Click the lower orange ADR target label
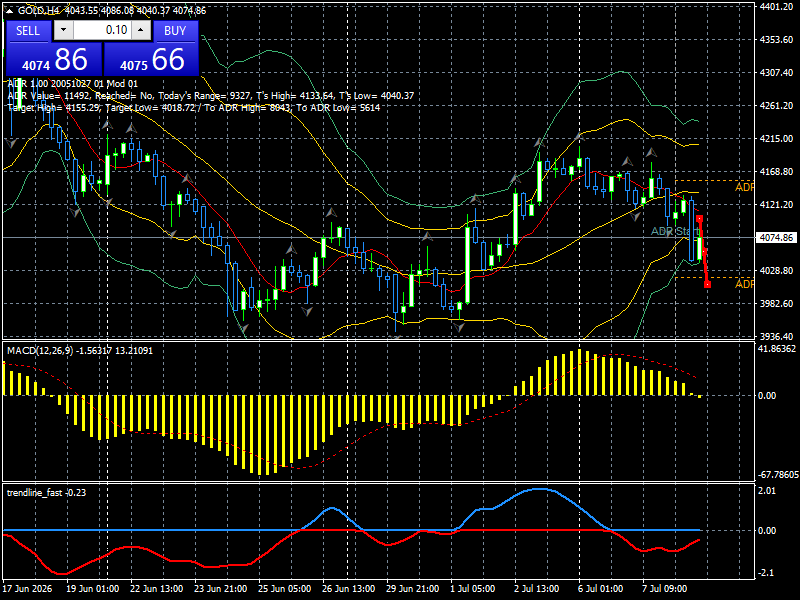Screen dimensions: 800x600 coord(744,284)
